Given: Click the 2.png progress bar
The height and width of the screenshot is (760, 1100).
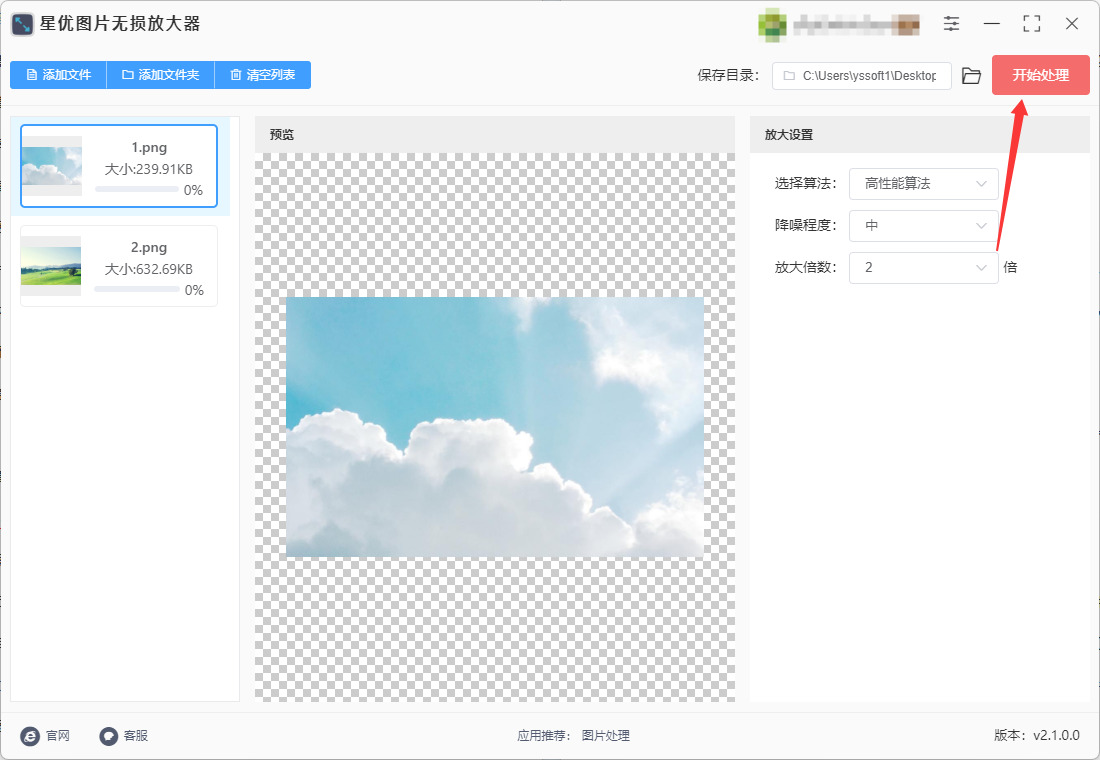Looking at the screenshot, I should tap(137, 289).
